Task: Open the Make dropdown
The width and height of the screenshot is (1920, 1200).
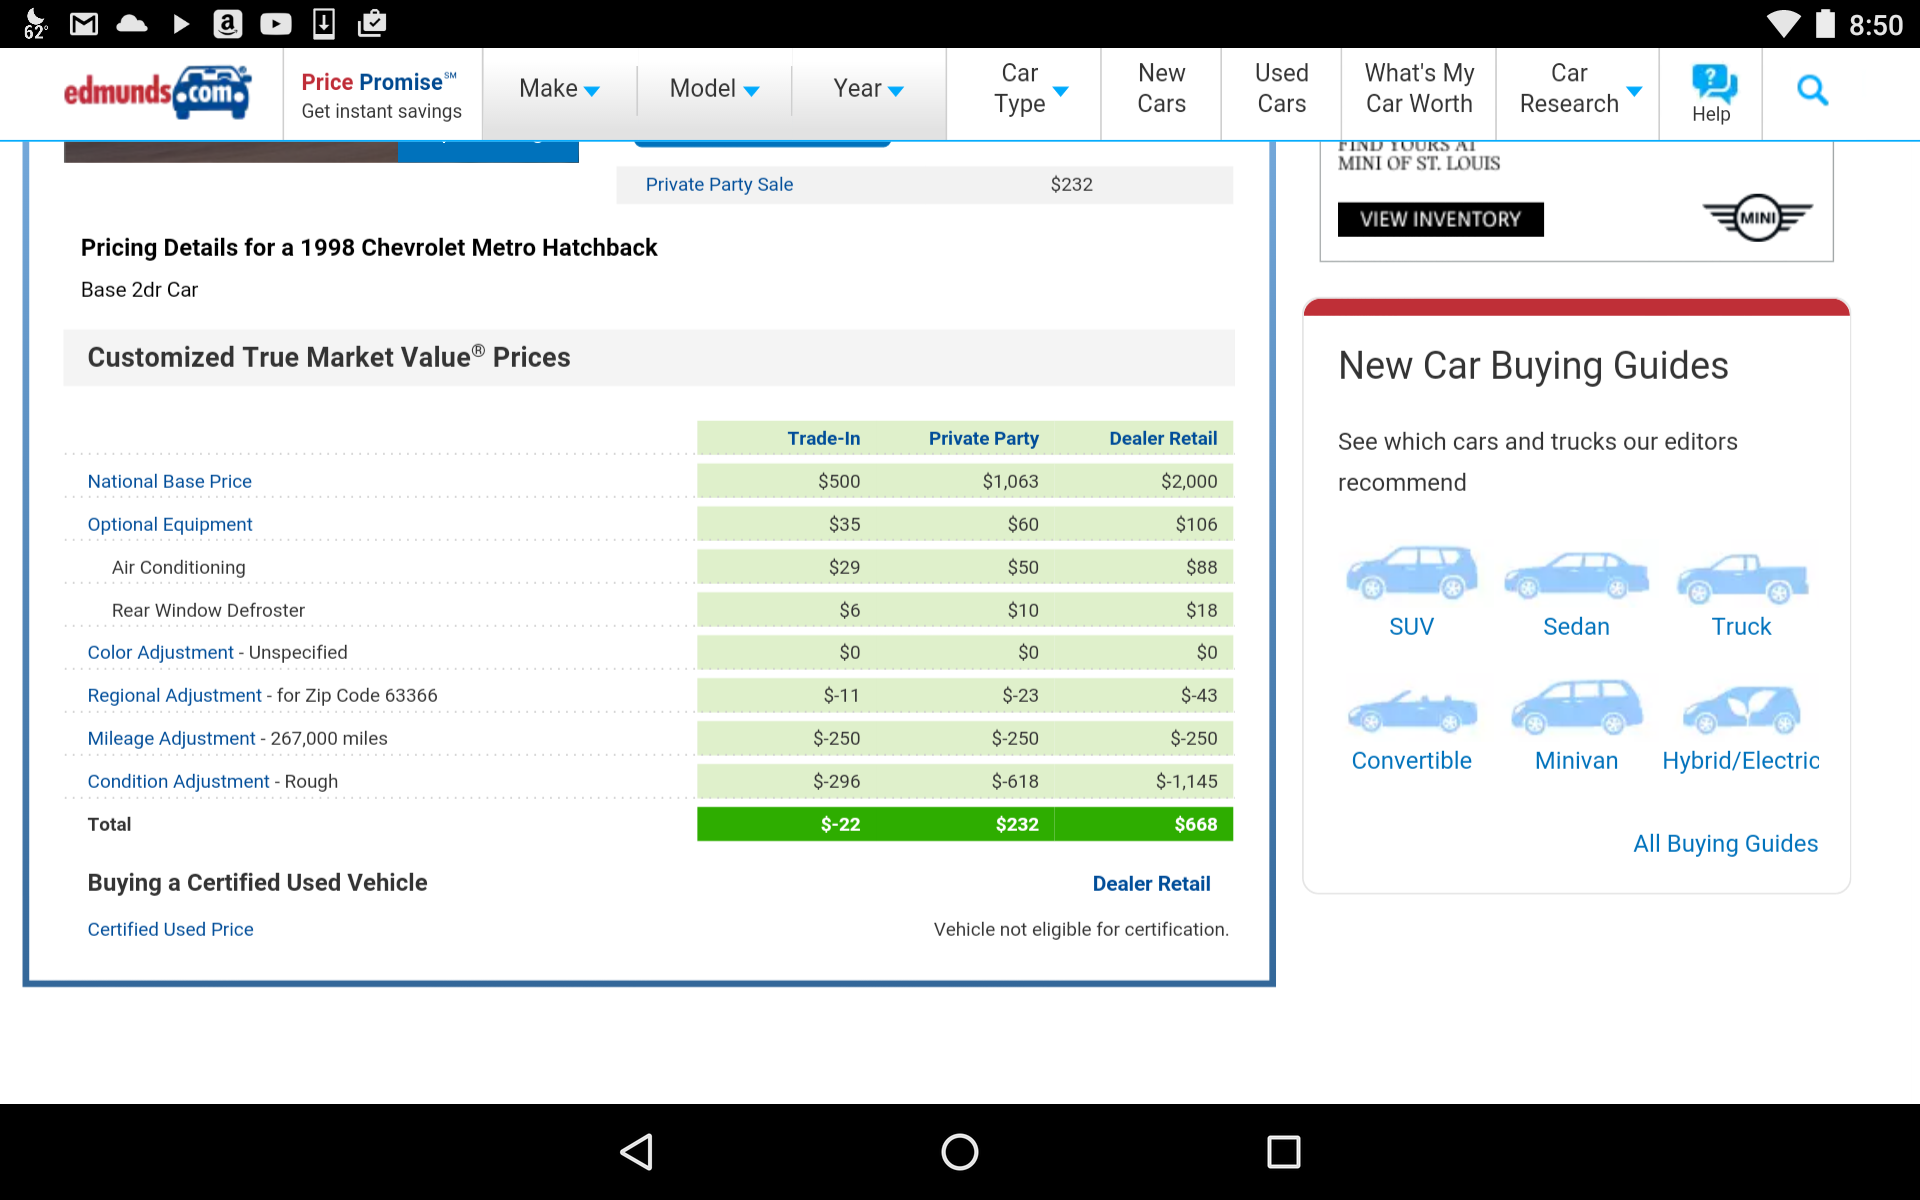Action: (x=559, y=89)
